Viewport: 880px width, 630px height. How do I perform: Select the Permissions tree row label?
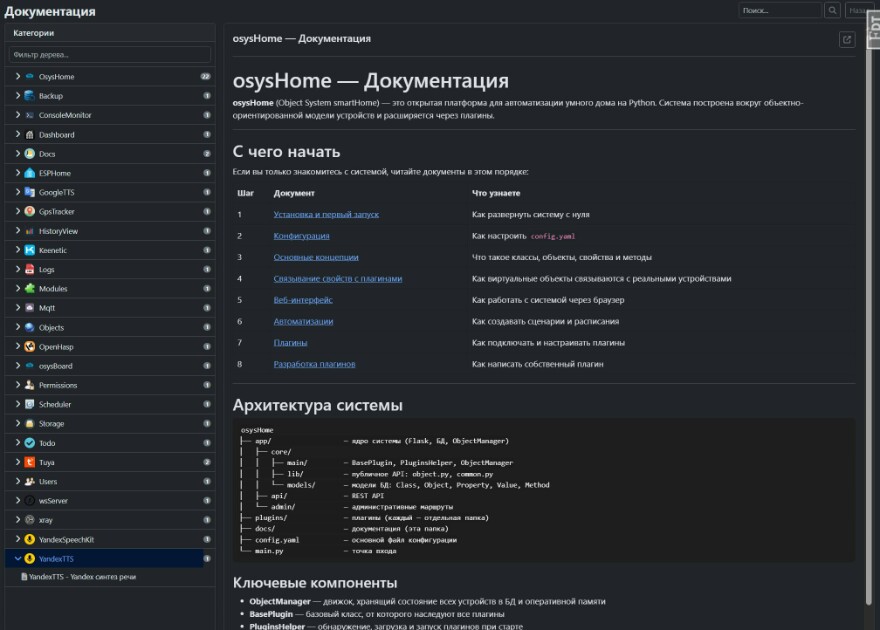click(x=58, y=385)
